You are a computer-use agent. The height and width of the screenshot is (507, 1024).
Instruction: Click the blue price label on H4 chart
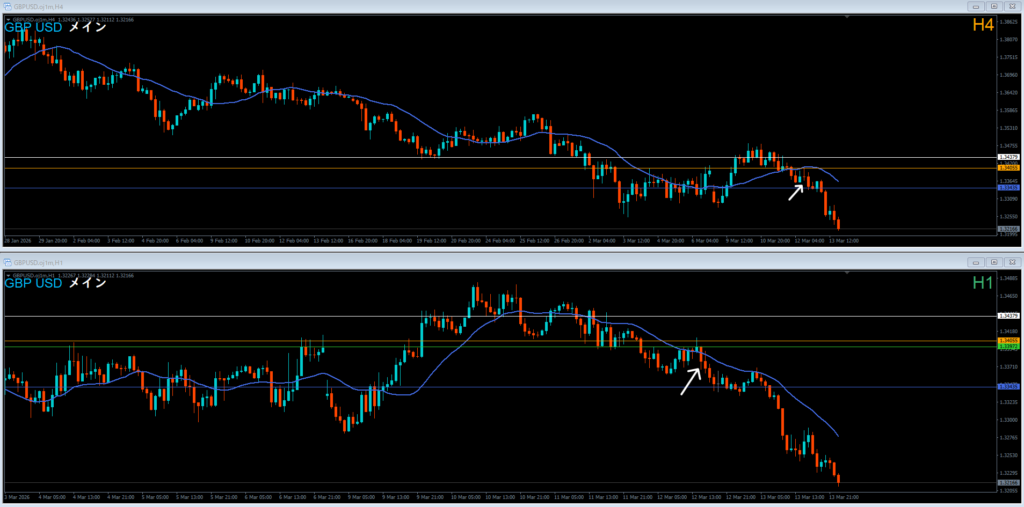[x=1008, y=187]
